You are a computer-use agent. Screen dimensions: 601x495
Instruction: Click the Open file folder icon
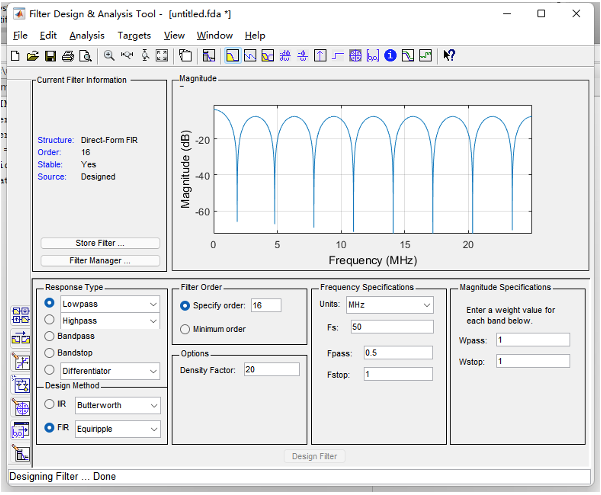click(x=32, y=56)
